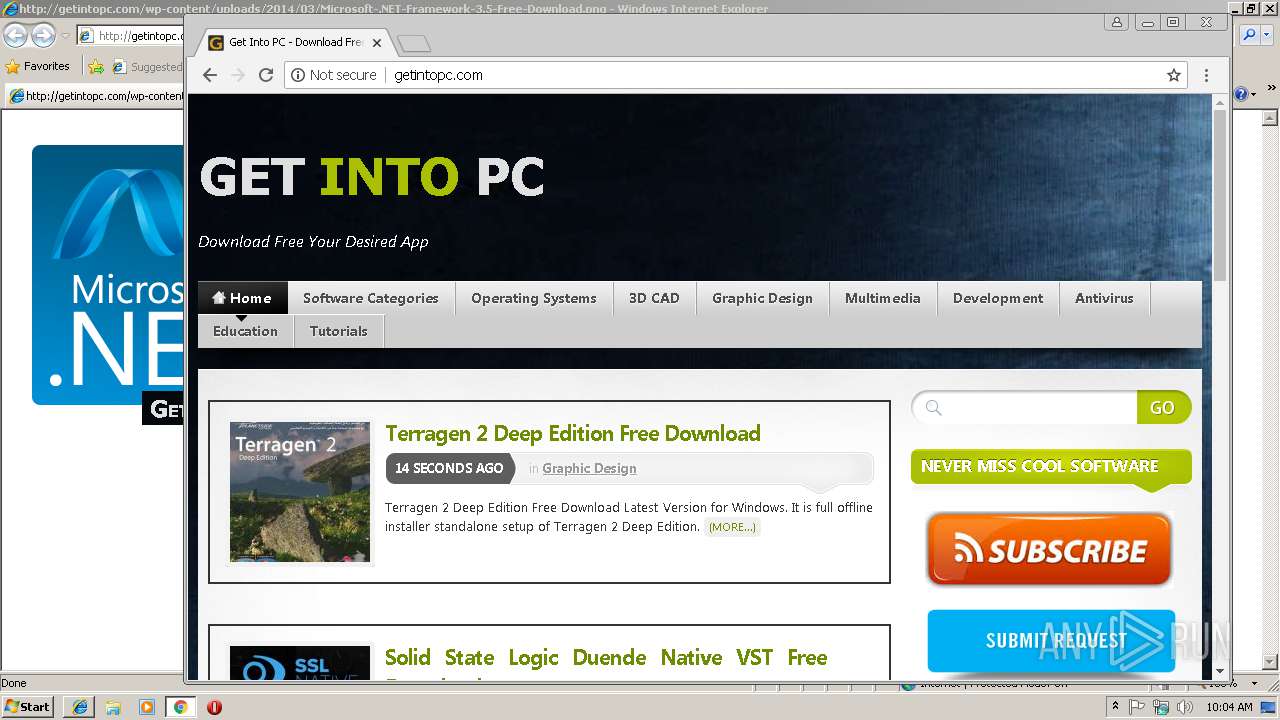Open Graphic Design category link under Terragen
Viewport: 1280px width, 720px height.
tap(589, 468)
